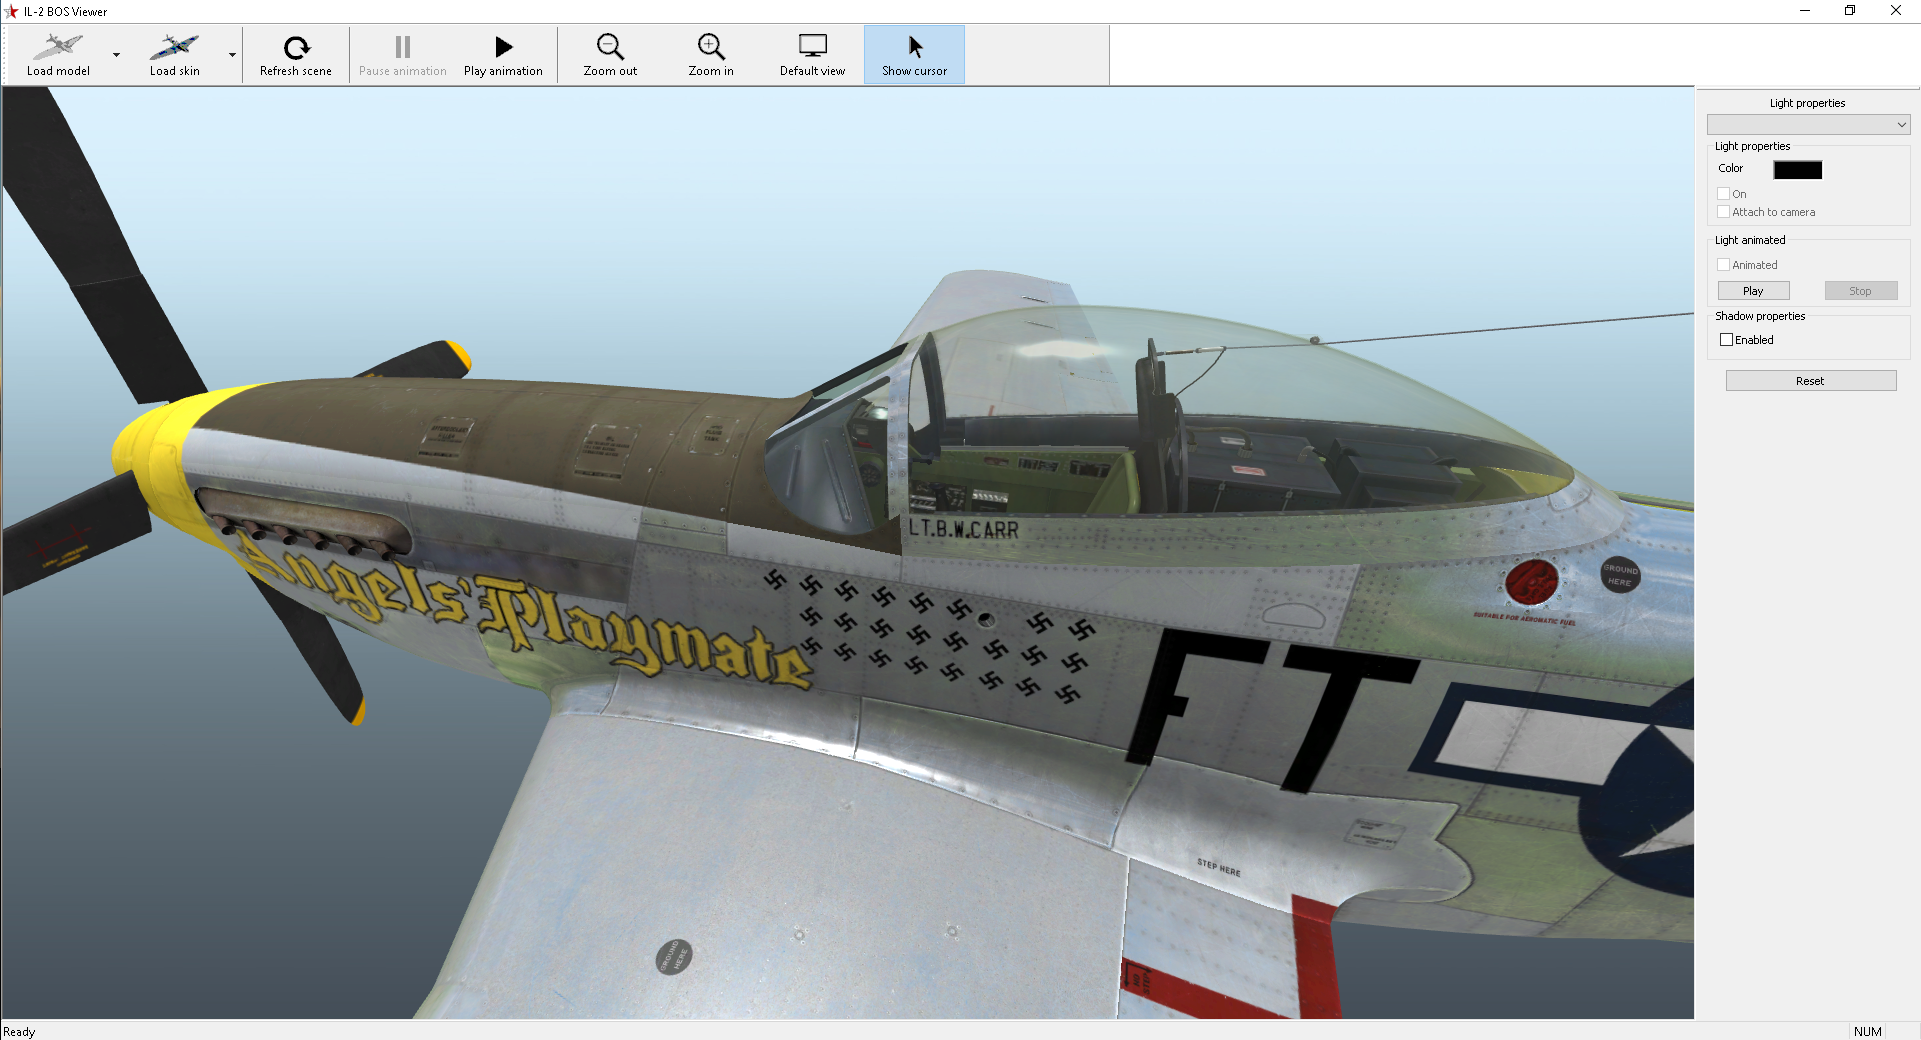Screen dimensions: 1921x1040
Task: Minimize the IL-2 BOS Viewer window
Action: click(x=1805, y=11)
